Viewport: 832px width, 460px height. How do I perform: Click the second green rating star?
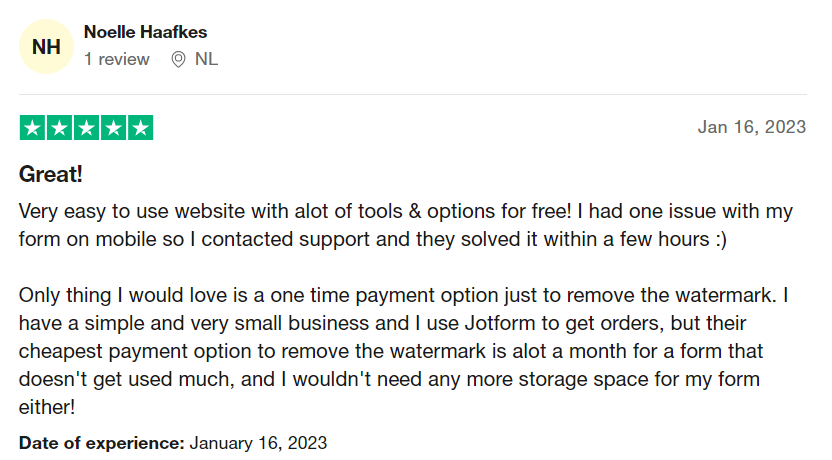click(59, 128)
